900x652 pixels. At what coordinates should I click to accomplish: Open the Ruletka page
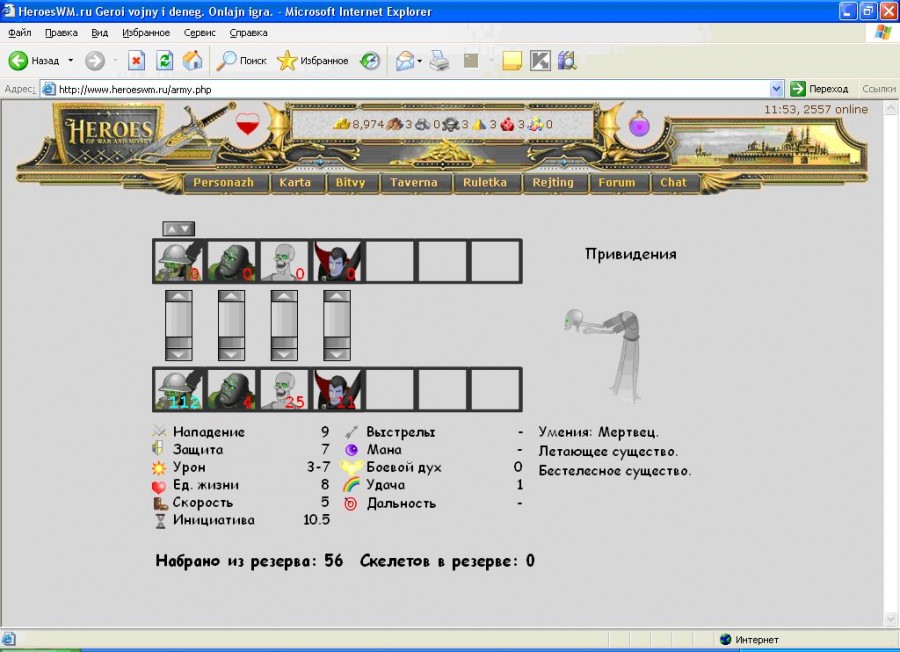[485, 183]
